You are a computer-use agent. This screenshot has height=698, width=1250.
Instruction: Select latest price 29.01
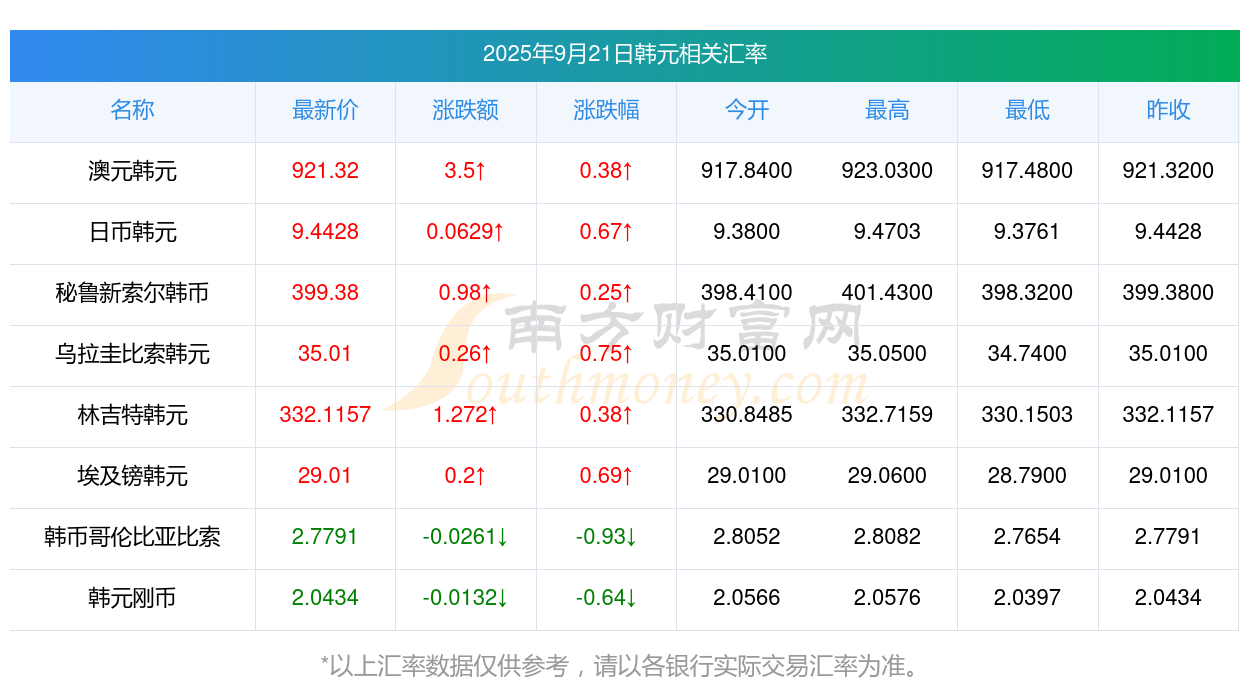click(325, 476)
